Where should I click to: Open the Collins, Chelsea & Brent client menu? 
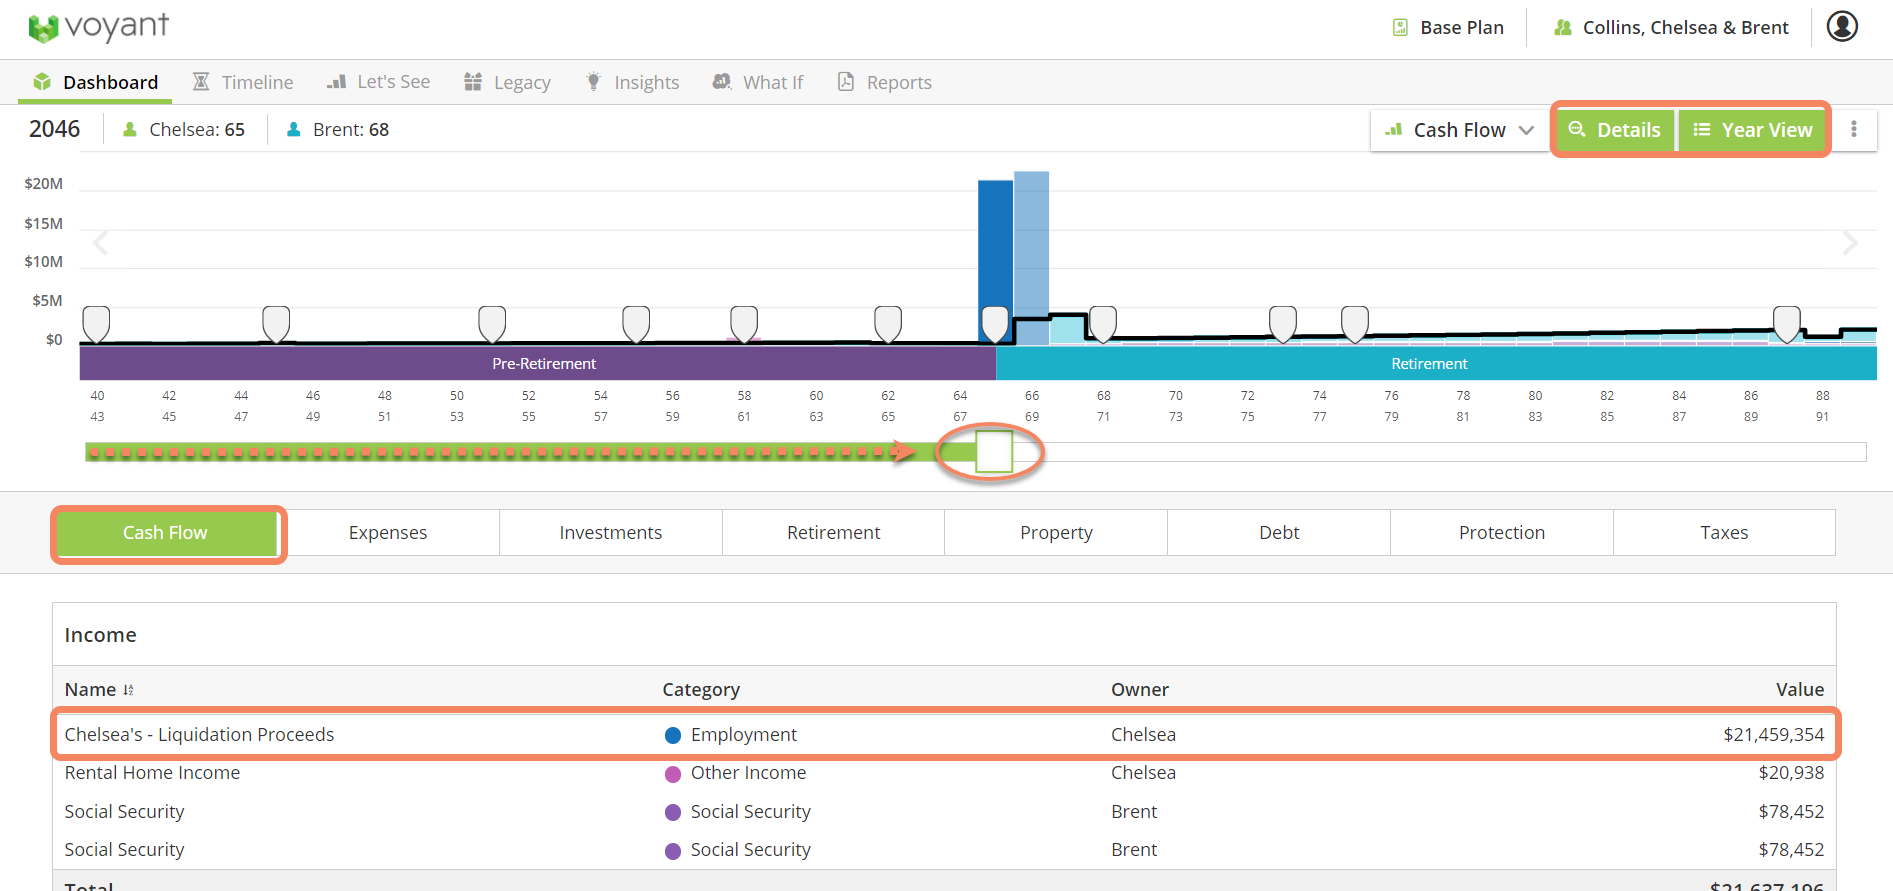click(1671, 28)
